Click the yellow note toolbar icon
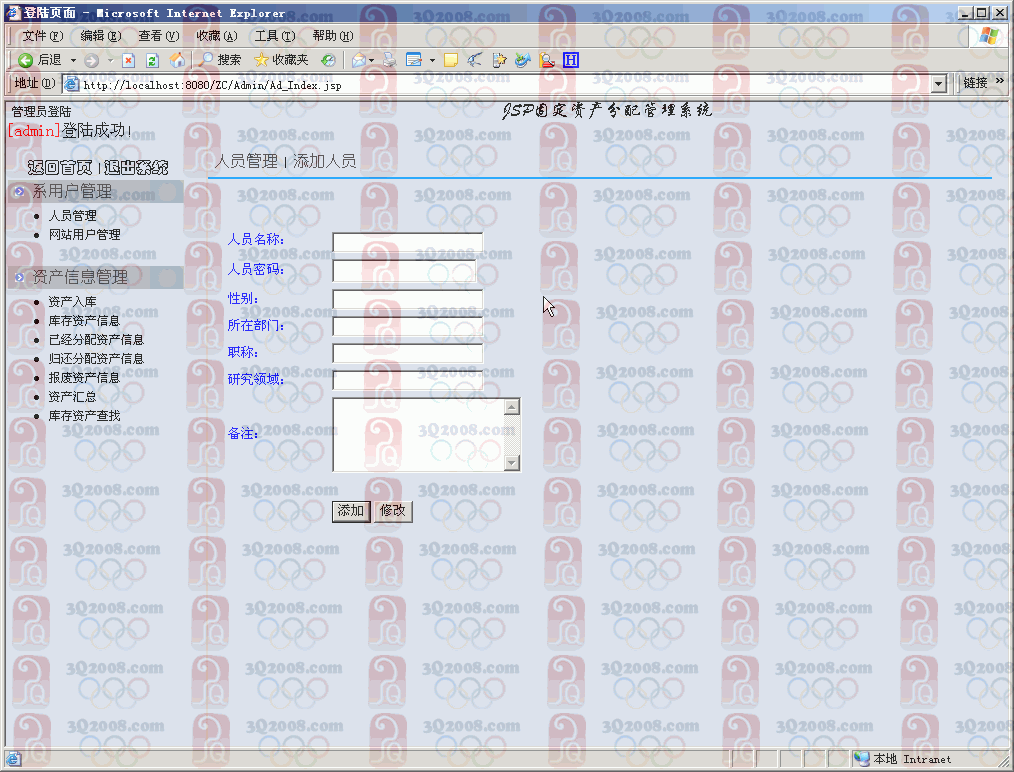1014x772 pixels. (x=451, y=60)
